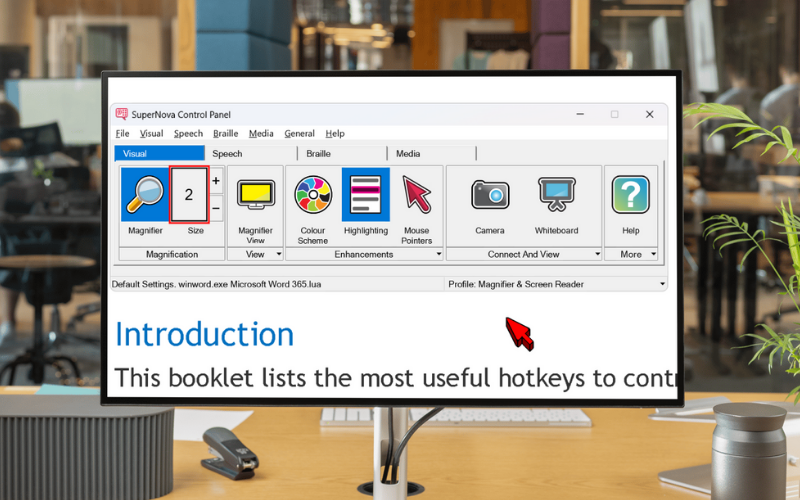Open Mouse Pointers red arrow icon
800x500 pixels.
(x=417, y=194)
